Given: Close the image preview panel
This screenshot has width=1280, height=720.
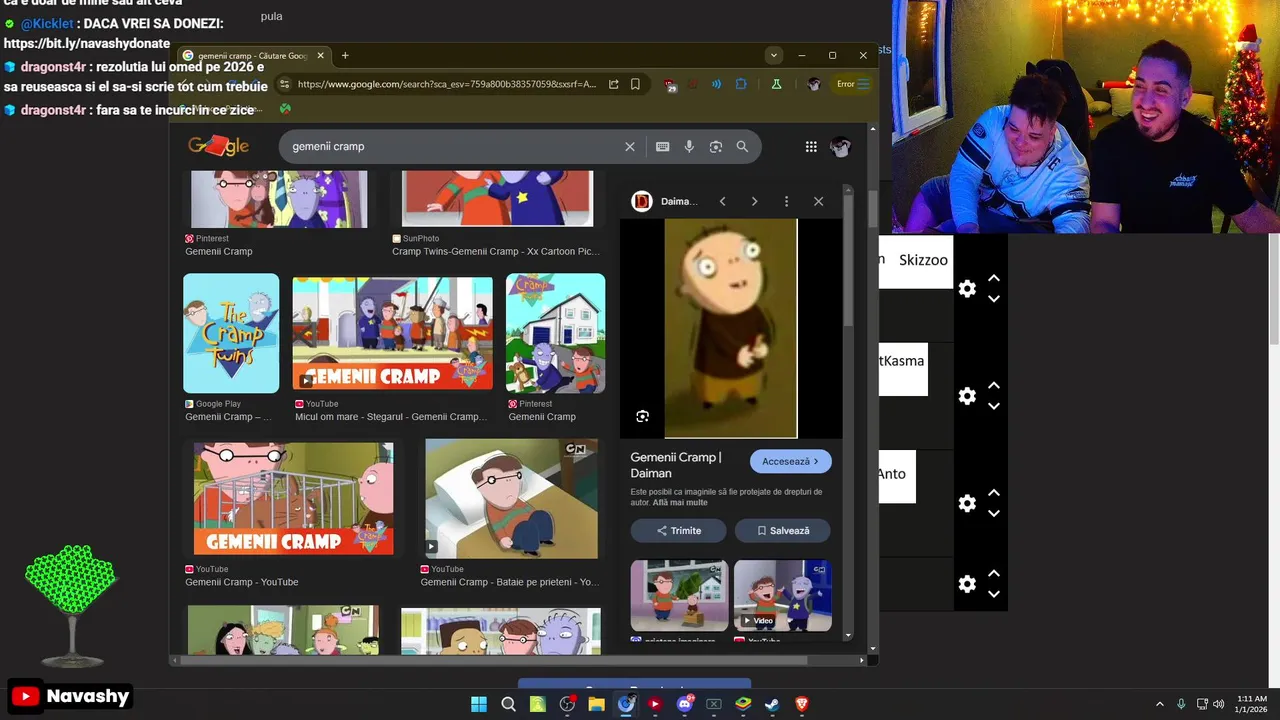Looking at the screenshot, I should [818, 201].
